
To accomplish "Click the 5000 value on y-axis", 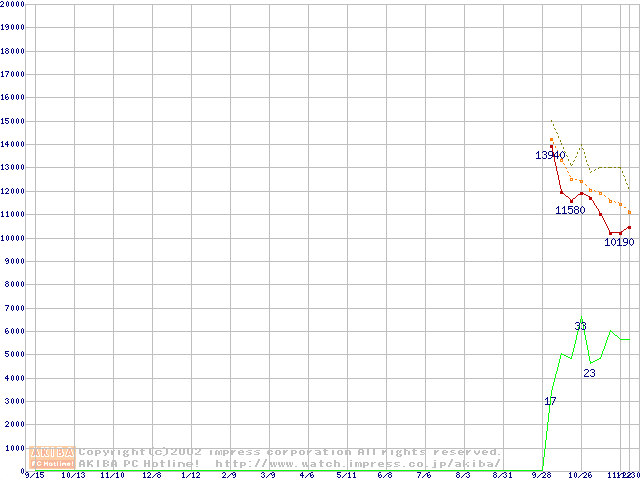I will [x=14, y=355].
